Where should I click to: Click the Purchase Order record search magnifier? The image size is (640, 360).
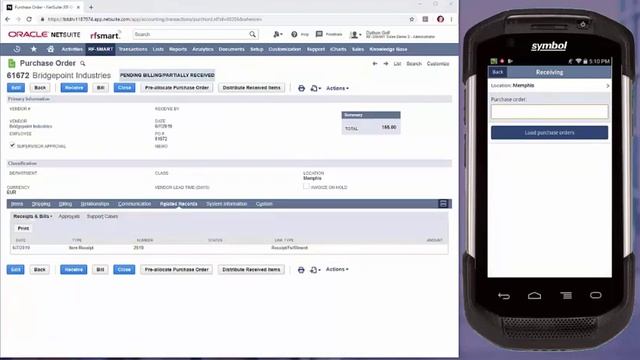[83, 64]
